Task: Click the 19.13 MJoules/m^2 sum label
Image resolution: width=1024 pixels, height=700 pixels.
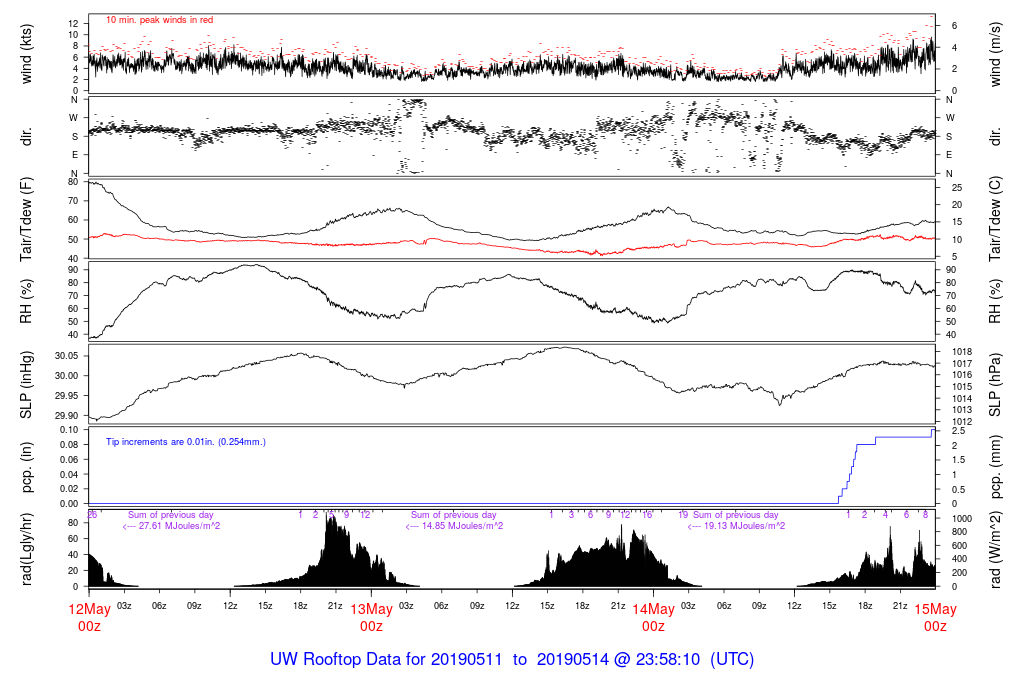Action: 736,526
